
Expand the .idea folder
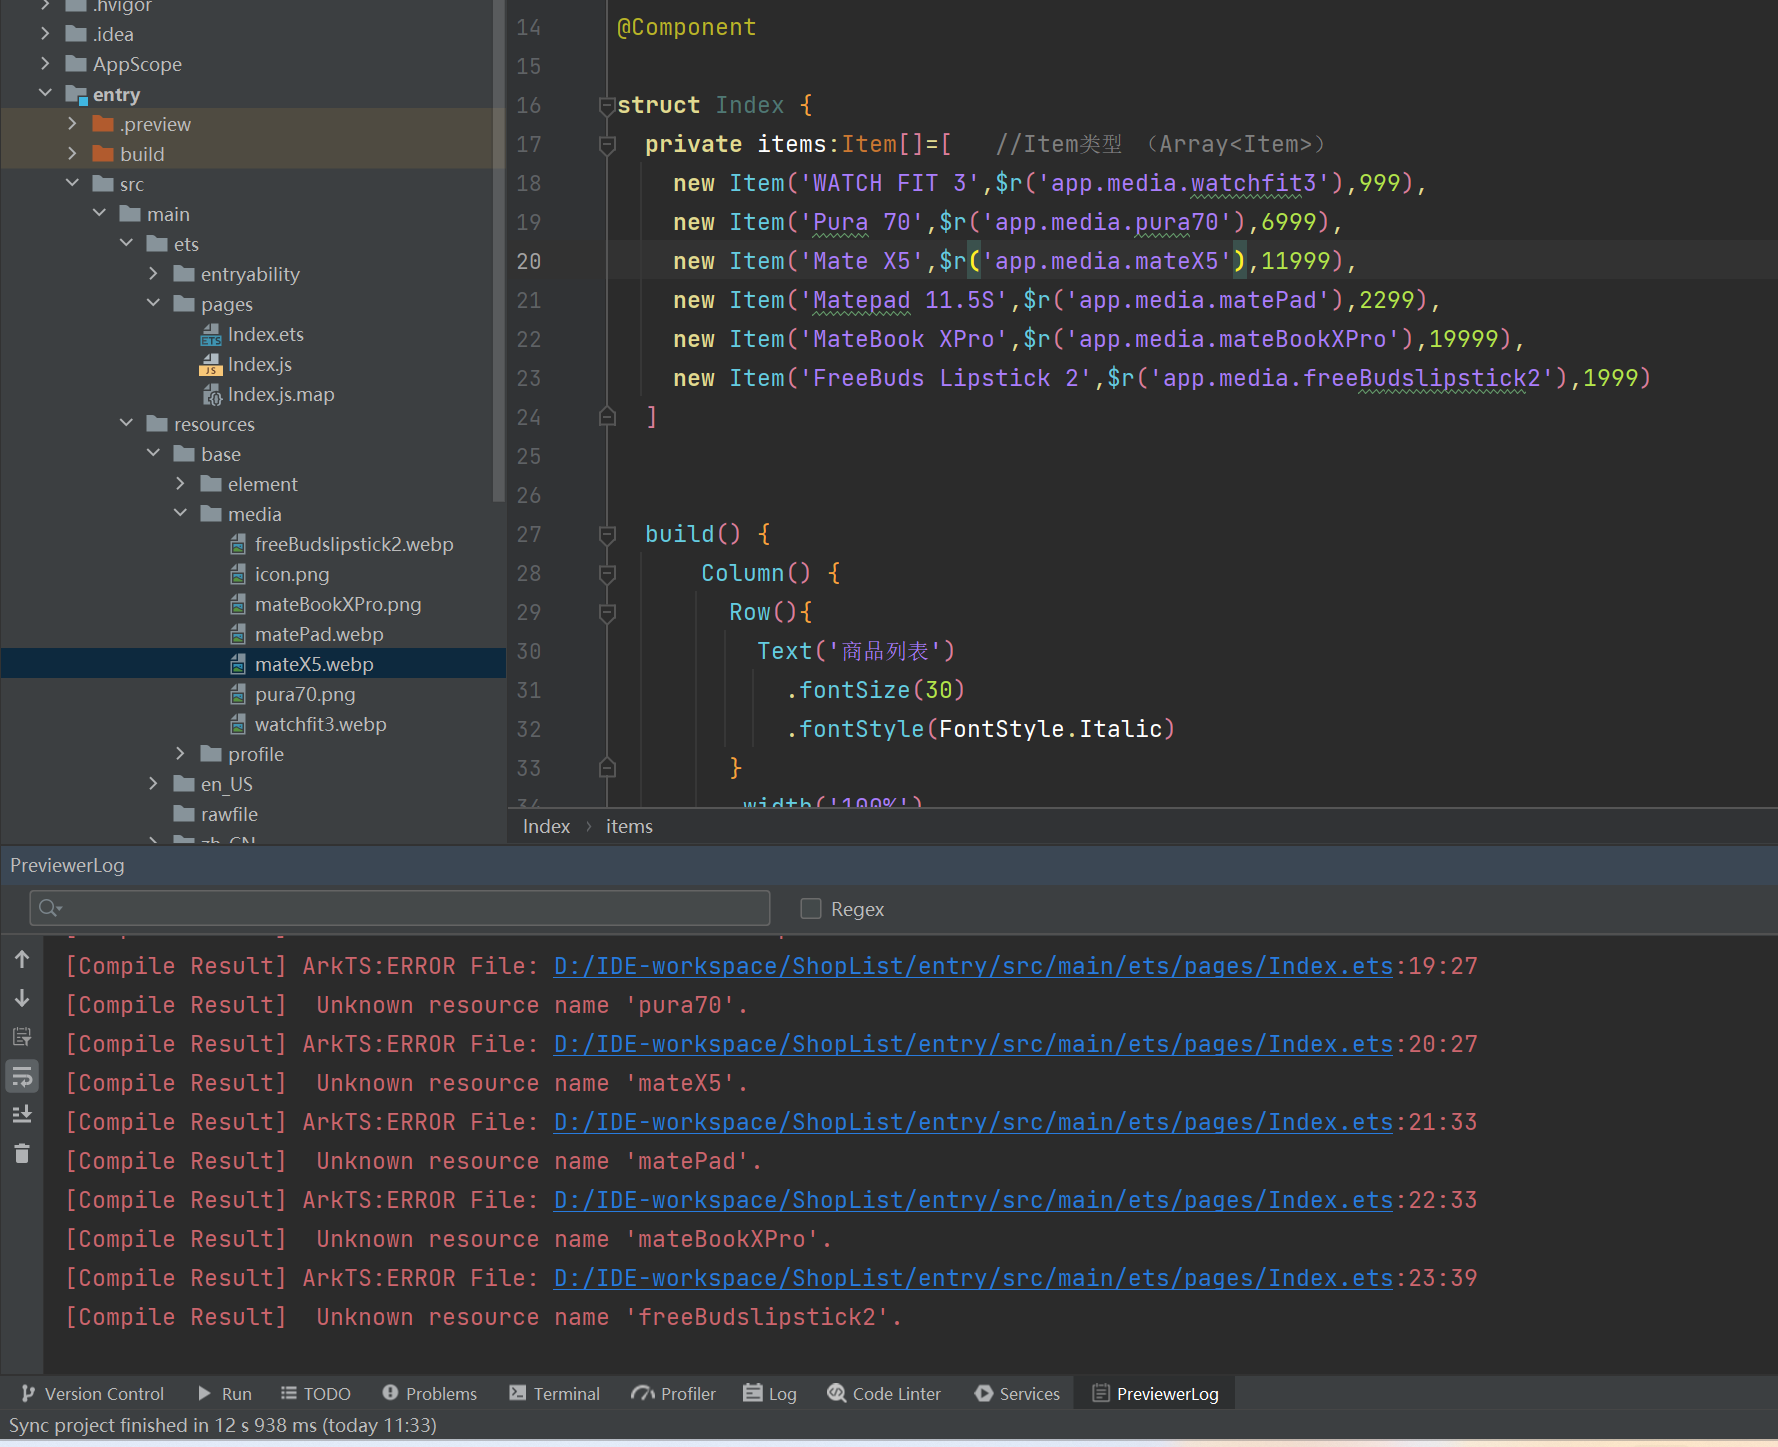click(45, 33)
